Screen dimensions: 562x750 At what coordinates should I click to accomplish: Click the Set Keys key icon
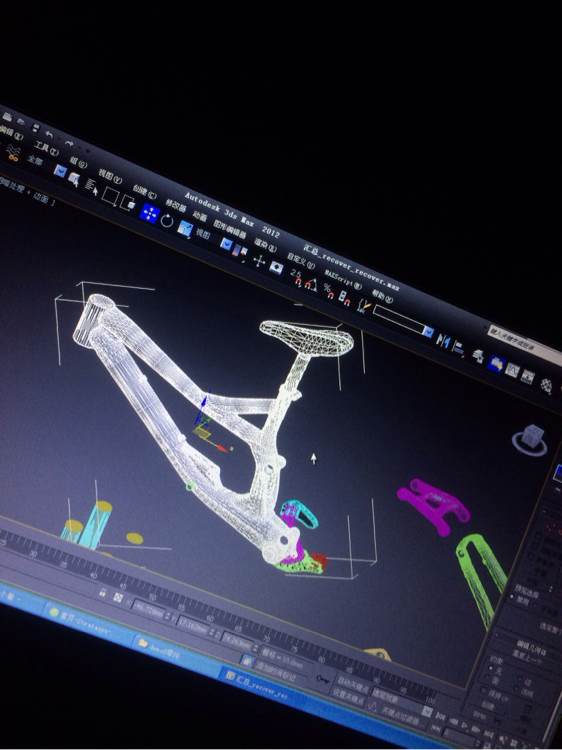click(321, 679)
